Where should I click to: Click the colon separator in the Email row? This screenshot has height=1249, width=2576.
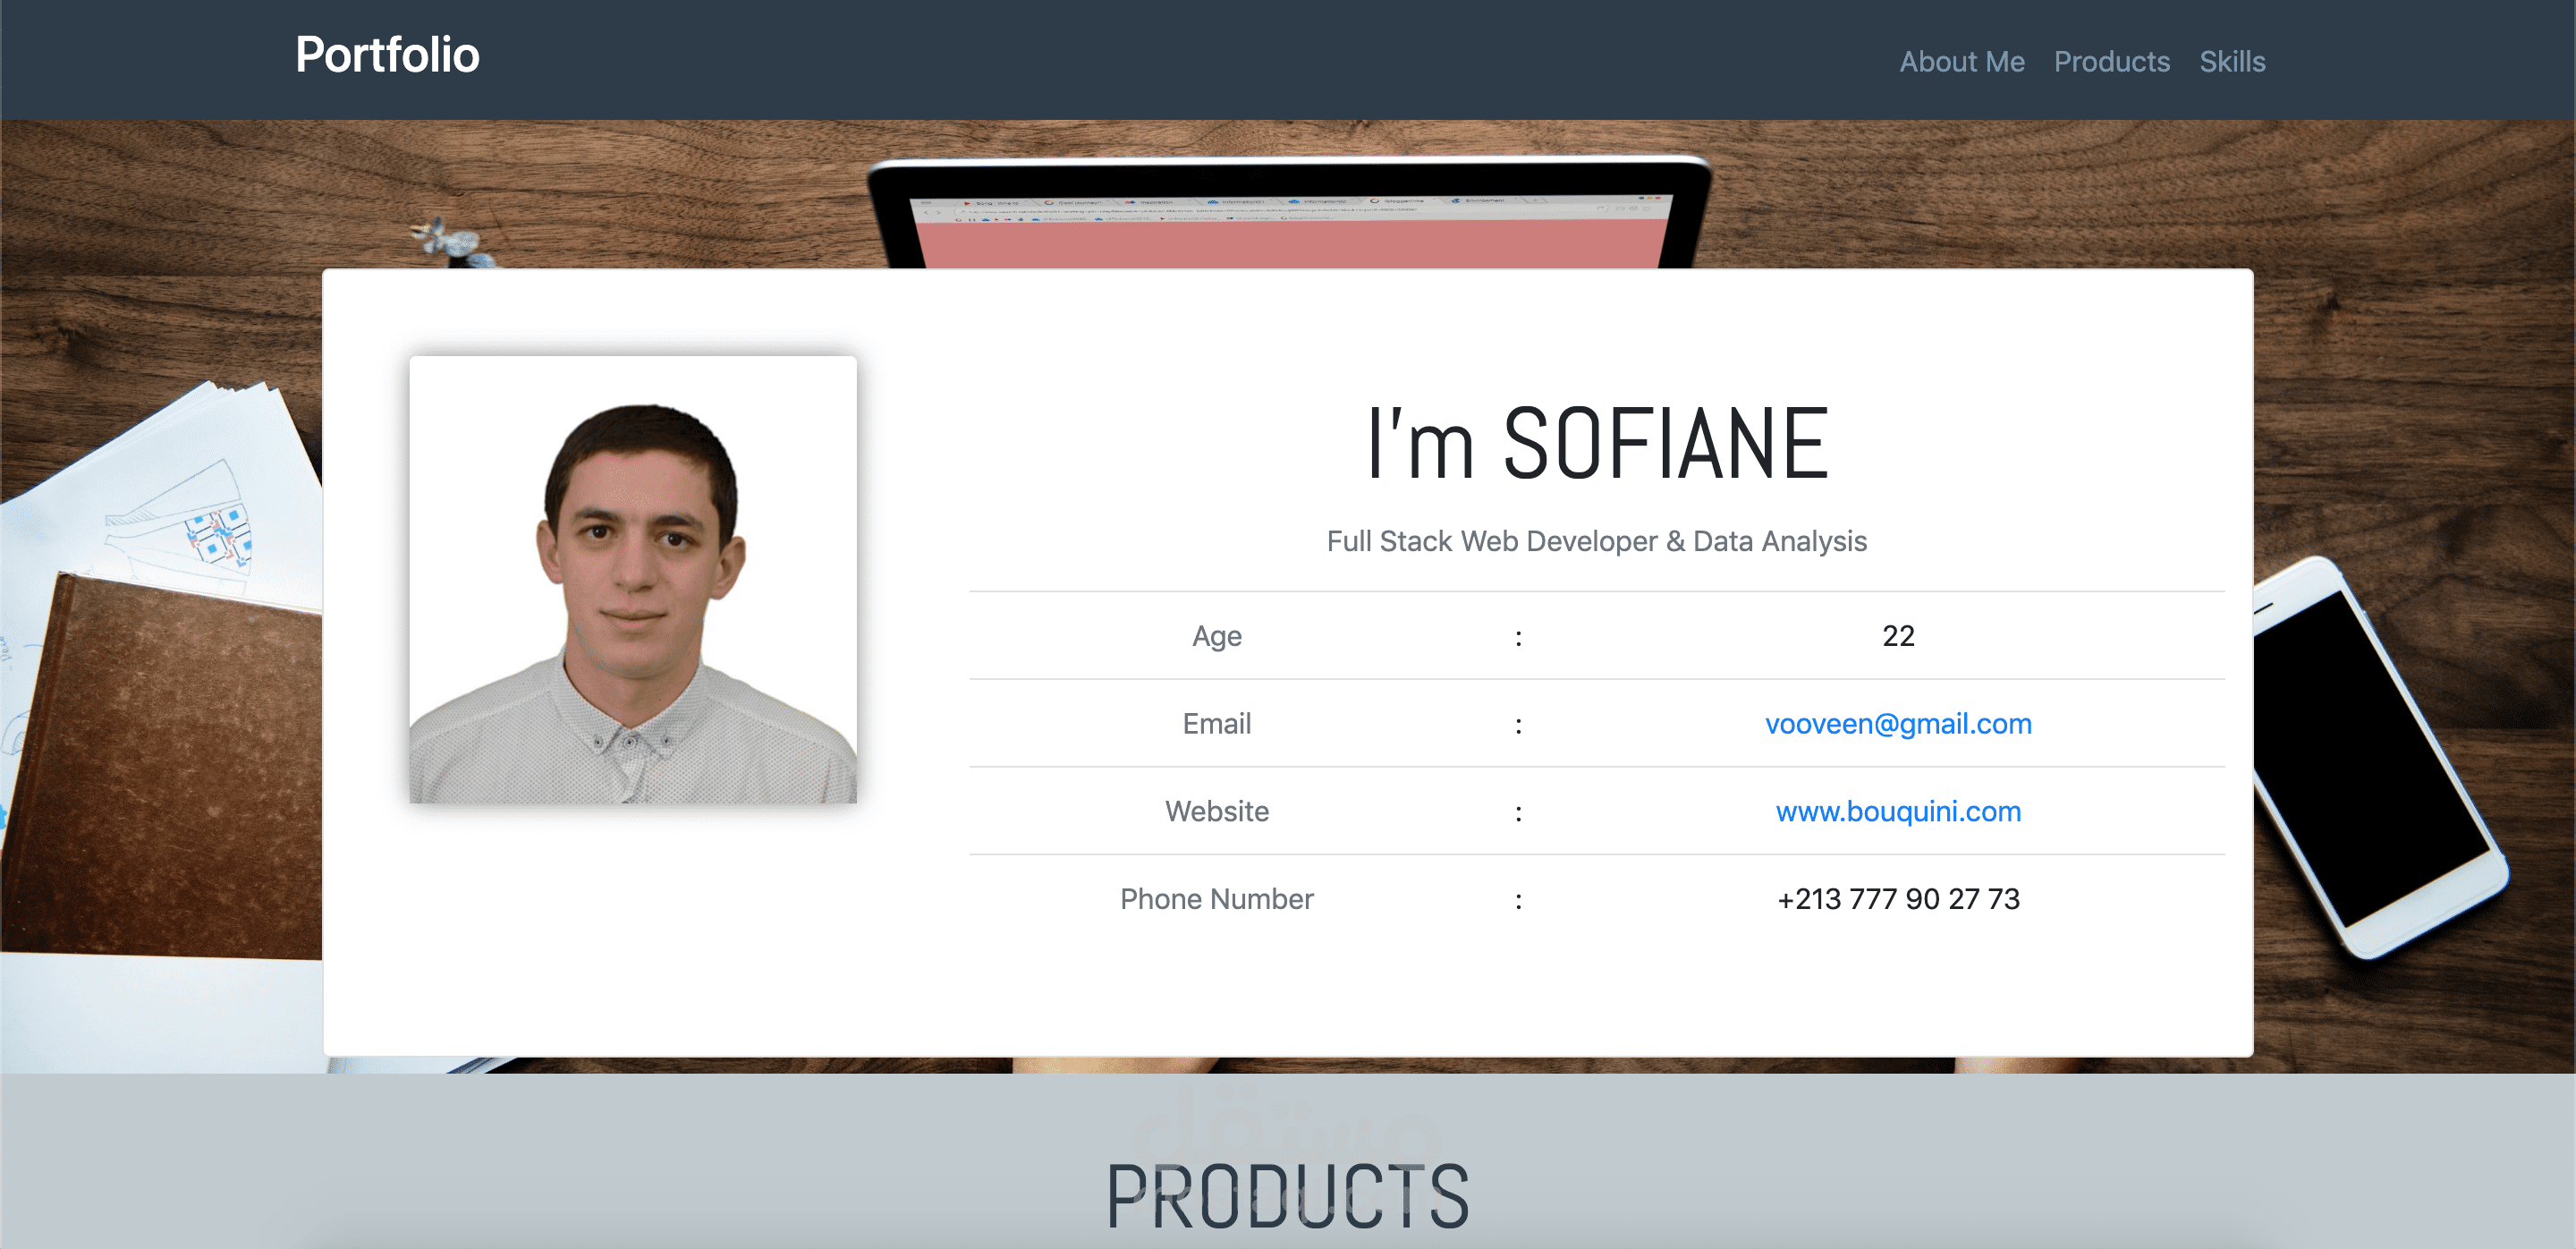click(x=1518, y=725)
